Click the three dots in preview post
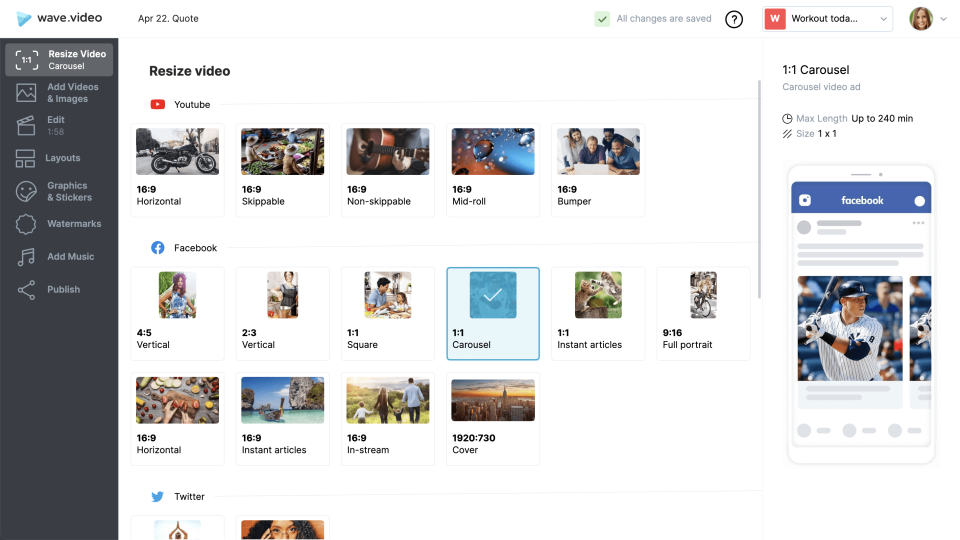Screen dimensions: 960x540 click(918, 223)
